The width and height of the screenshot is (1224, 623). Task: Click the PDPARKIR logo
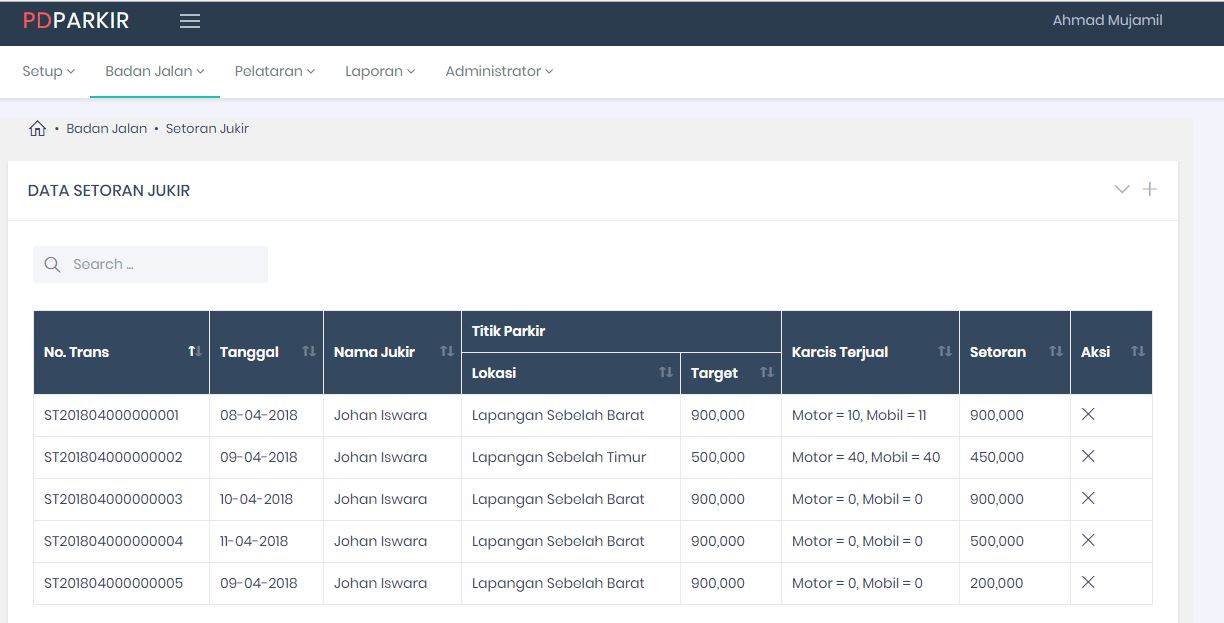tap(76, 21)
